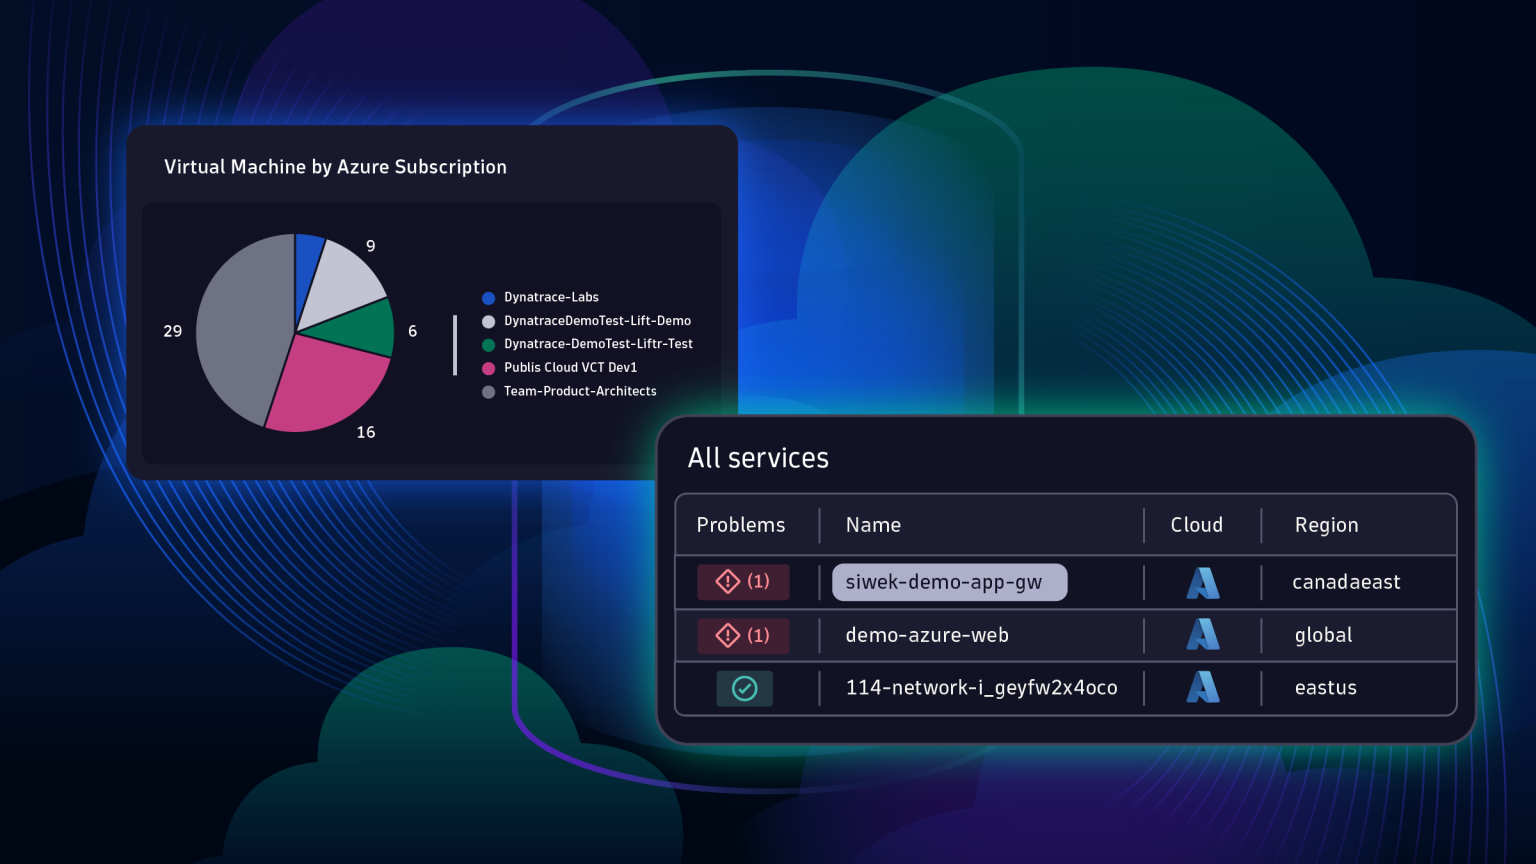The width and height of the screenshot is (1536, 864).
Task: Open the Region column header
Action: pos(1327,525)
